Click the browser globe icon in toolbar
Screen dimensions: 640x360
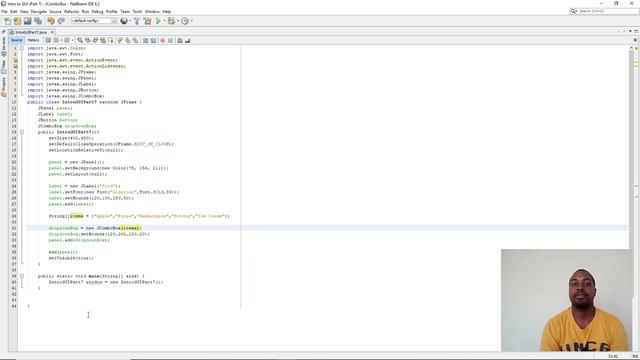124,21
